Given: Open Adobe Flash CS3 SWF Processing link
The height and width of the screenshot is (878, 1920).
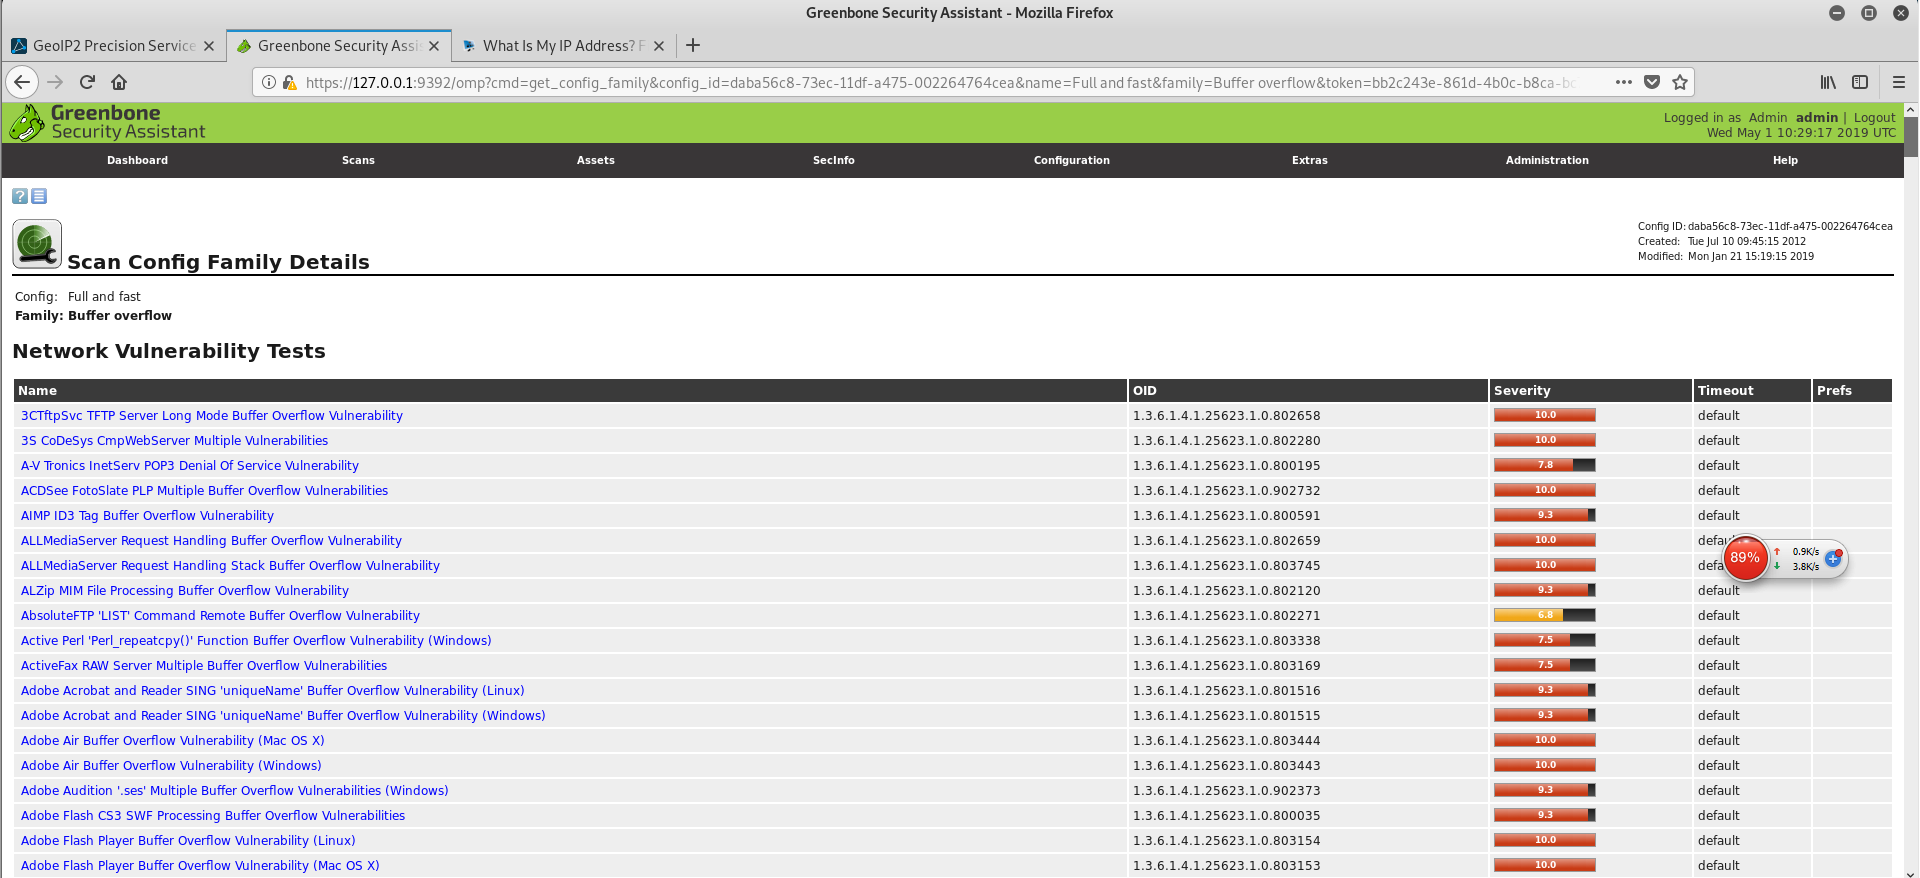Looking at the screenshot, I should [x=213, y=815].
